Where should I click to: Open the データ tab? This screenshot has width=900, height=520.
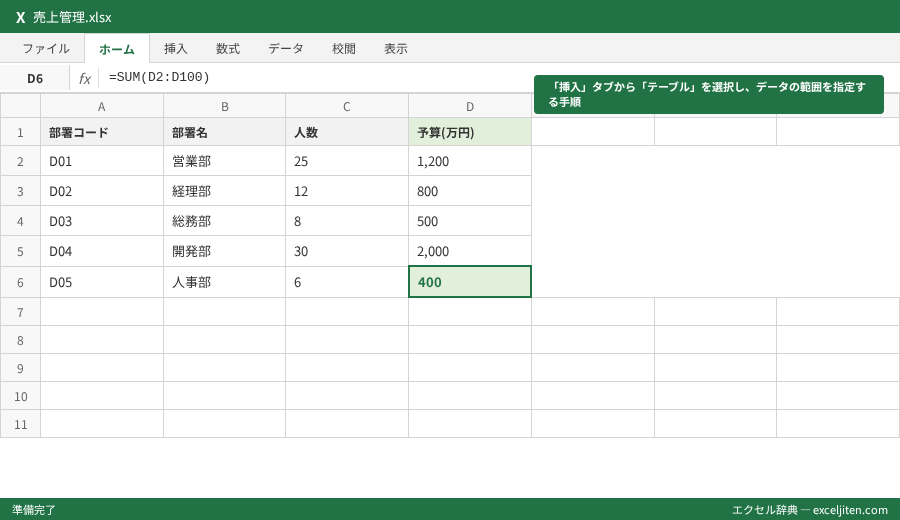(x=286, y=49)
